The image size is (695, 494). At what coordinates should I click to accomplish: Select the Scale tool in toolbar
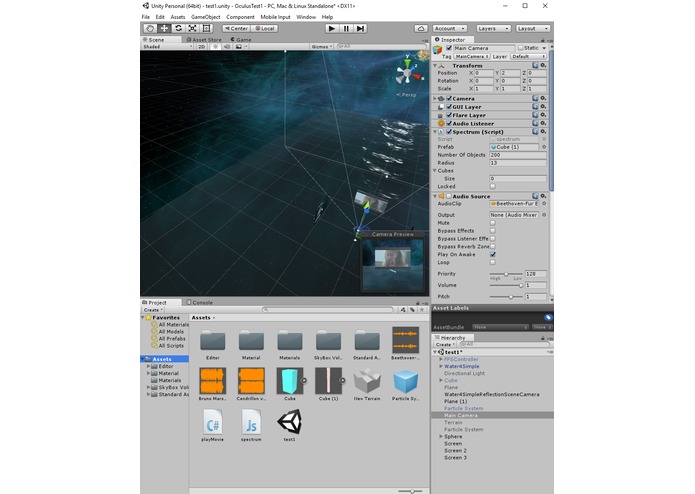pyautogui.click(x=192, y=28)
